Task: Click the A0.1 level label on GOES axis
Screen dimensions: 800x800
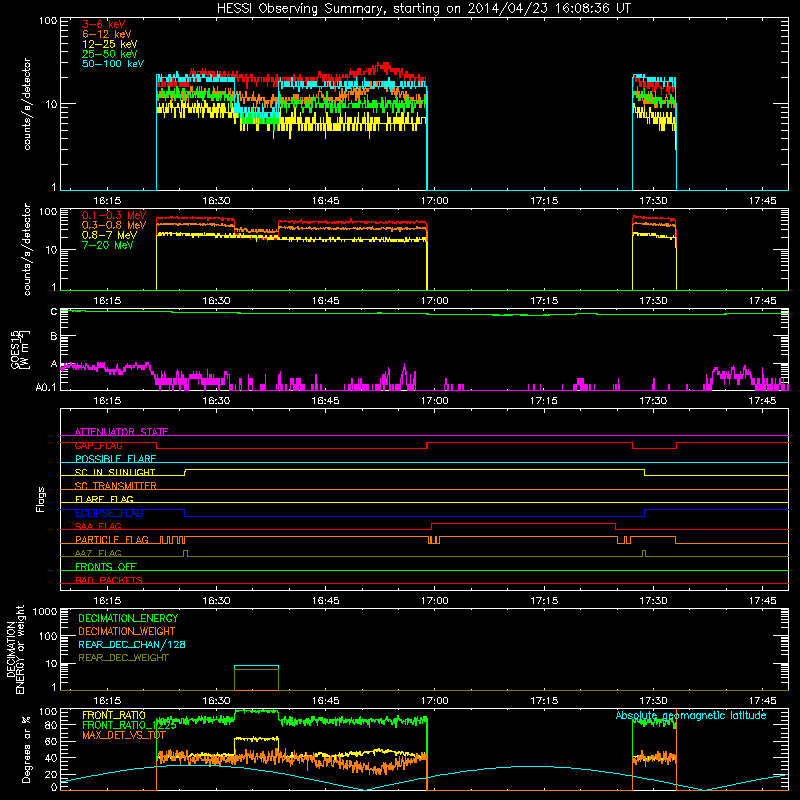Action: (46, 387)
